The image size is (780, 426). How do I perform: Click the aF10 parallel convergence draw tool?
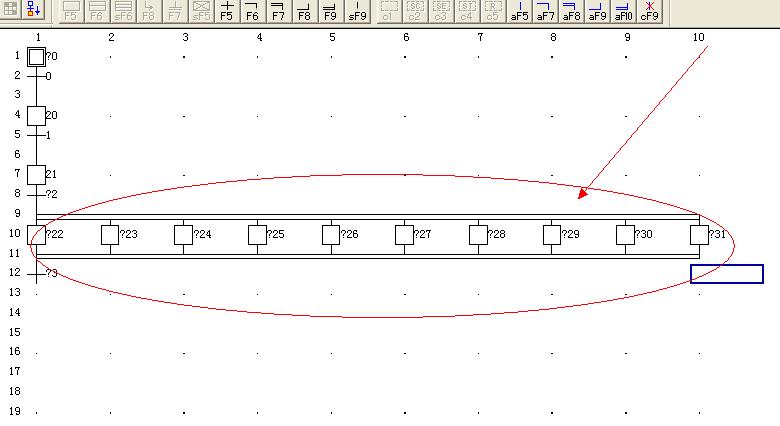623,10
